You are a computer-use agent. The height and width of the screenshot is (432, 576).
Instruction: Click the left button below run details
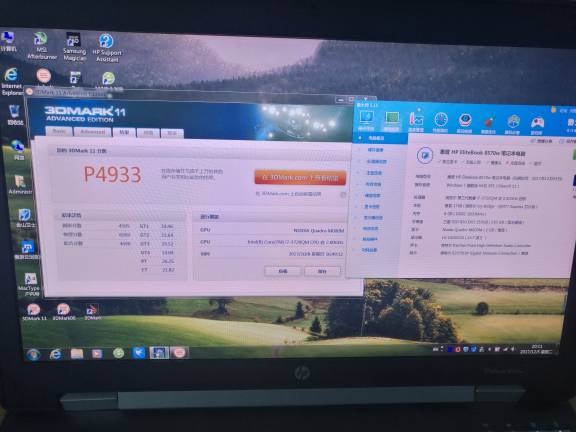point(282,271)
